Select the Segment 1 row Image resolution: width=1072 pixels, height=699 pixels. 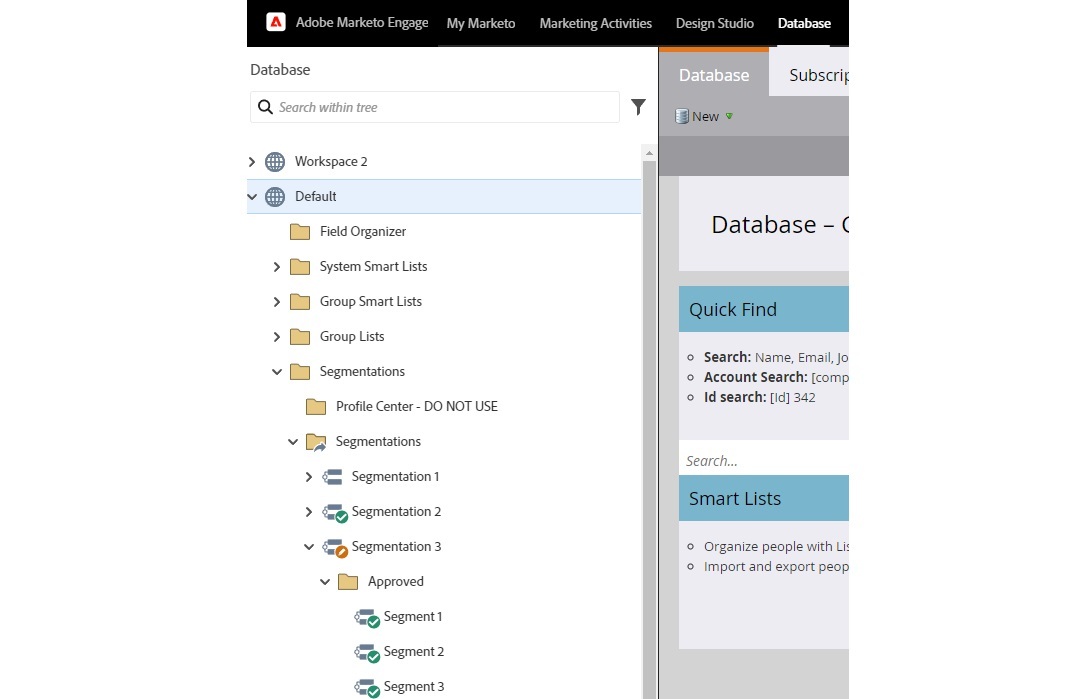[413, 617]
